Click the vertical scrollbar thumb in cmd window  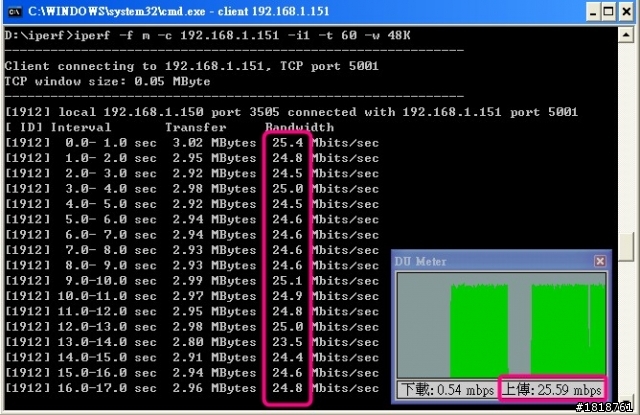coord(626,246)
